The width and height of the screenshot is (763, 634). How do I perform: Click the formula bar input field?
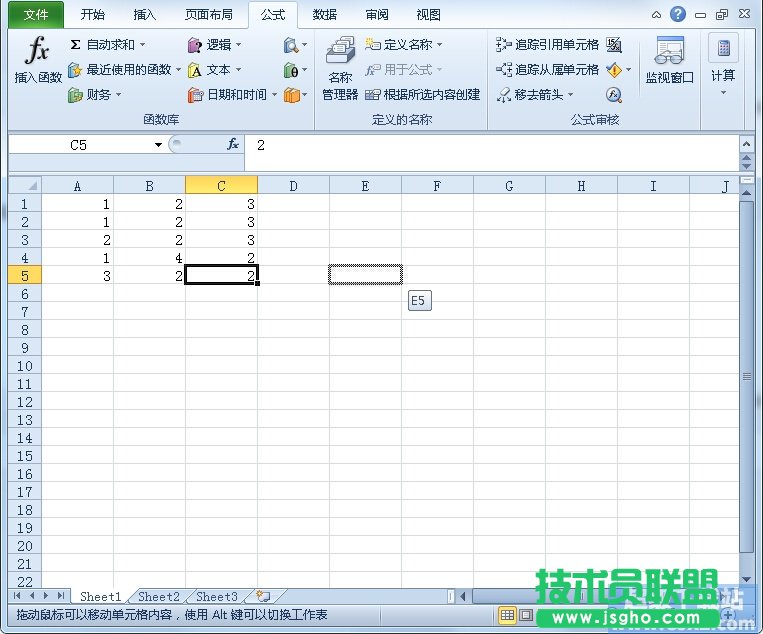[490, 145]
